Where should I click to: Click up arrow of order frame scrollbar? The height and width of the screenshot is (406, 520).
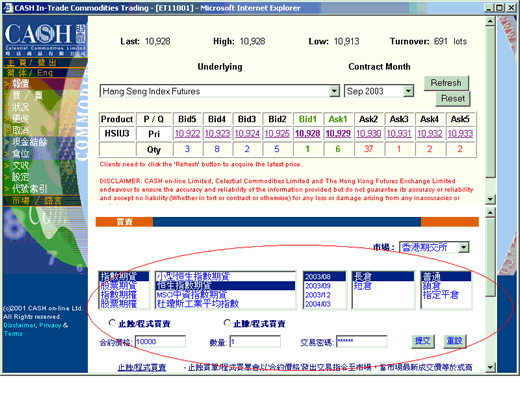[490, 212]
